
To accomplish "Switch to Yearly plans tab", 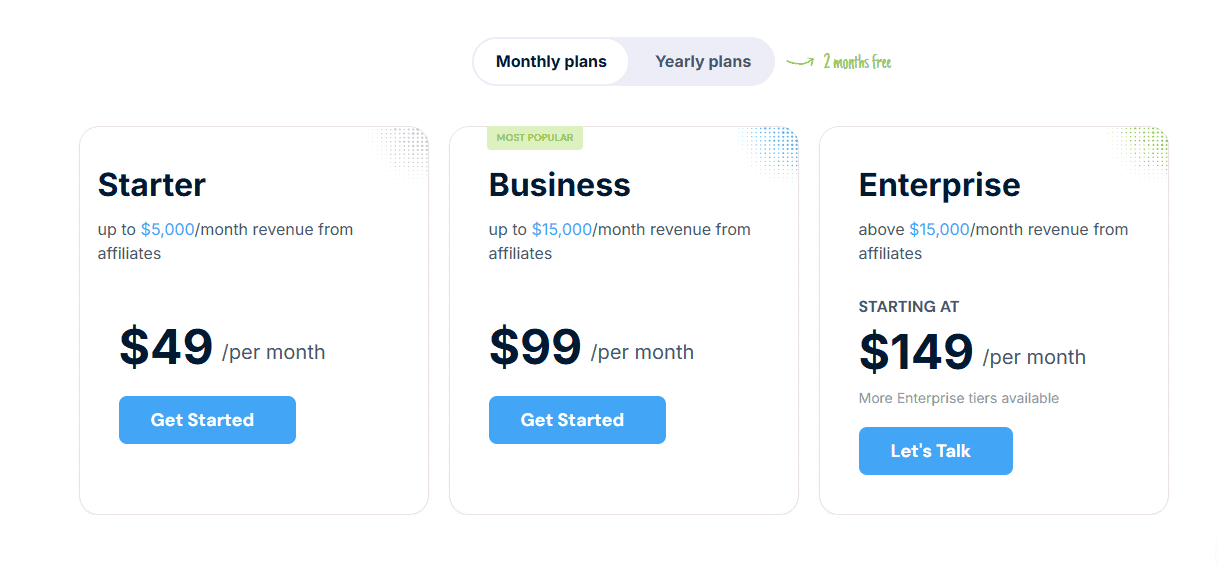I will pyautogui.click(x=703, y=61).
